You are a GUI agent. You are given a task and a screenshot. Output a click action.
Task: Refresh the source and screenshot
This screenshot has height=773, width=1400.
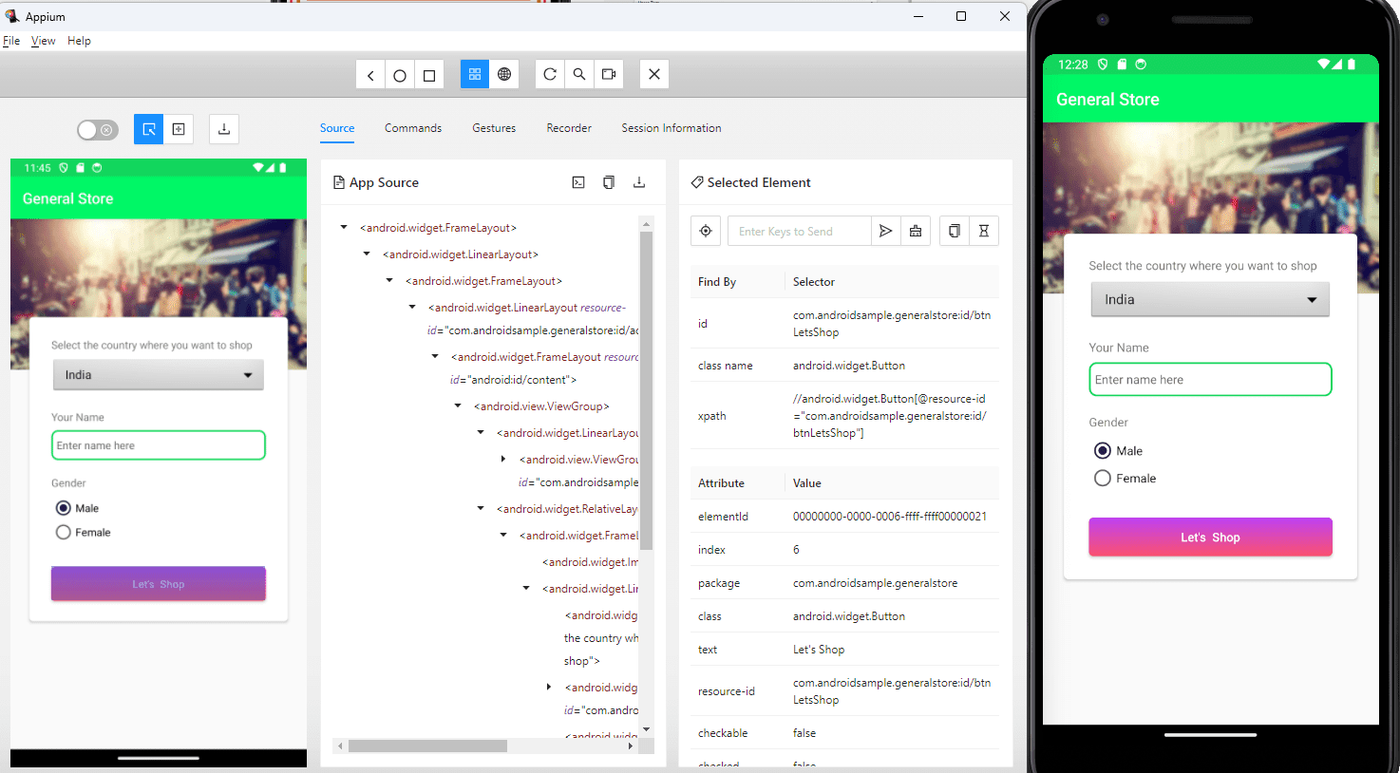[x=550, y=74]
